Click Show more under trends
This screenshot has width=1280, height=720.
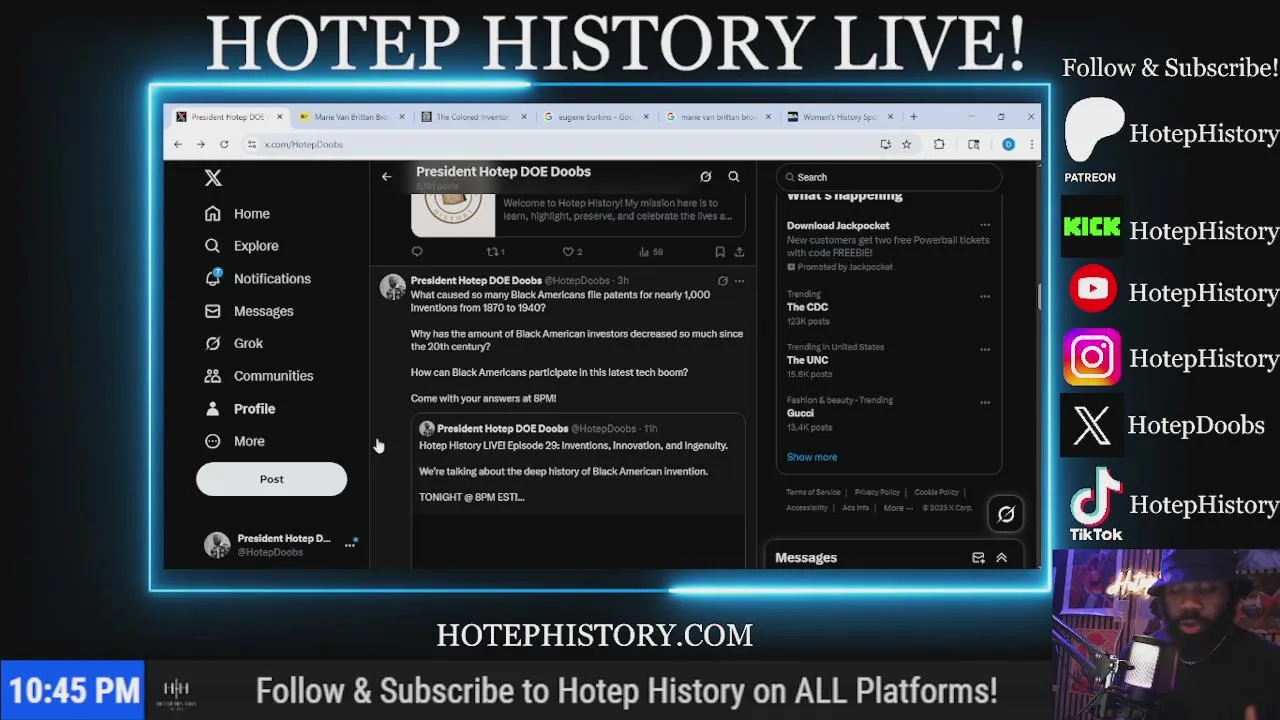[x=812, y=457]
